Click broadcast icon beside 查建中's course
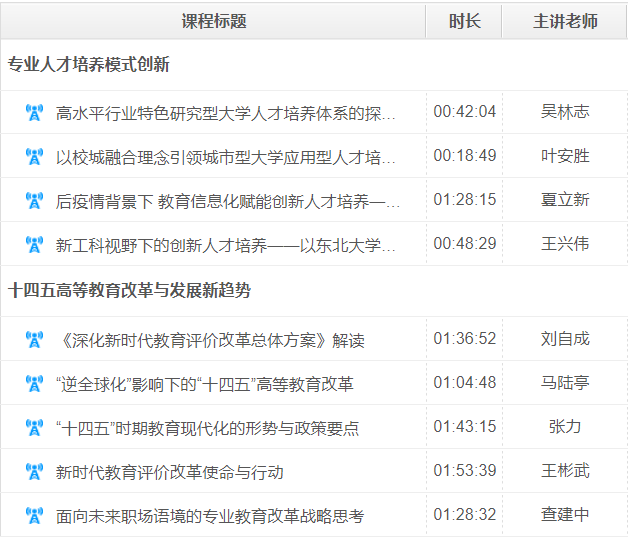The image size is (628, 539). [x=34, y=516]
